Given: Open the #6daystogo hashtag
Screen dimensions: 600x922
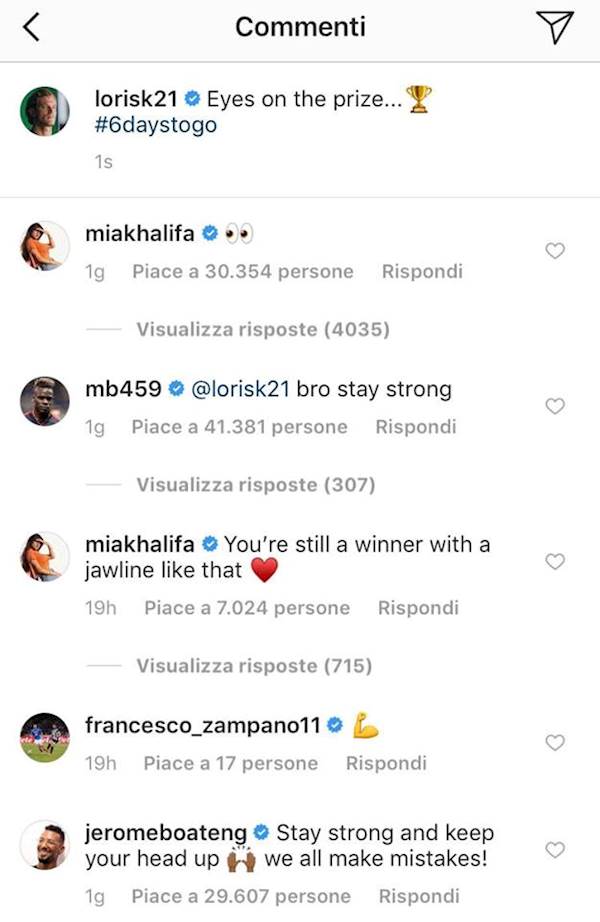Looking at the screenshot, I should [x=154, y=127].
